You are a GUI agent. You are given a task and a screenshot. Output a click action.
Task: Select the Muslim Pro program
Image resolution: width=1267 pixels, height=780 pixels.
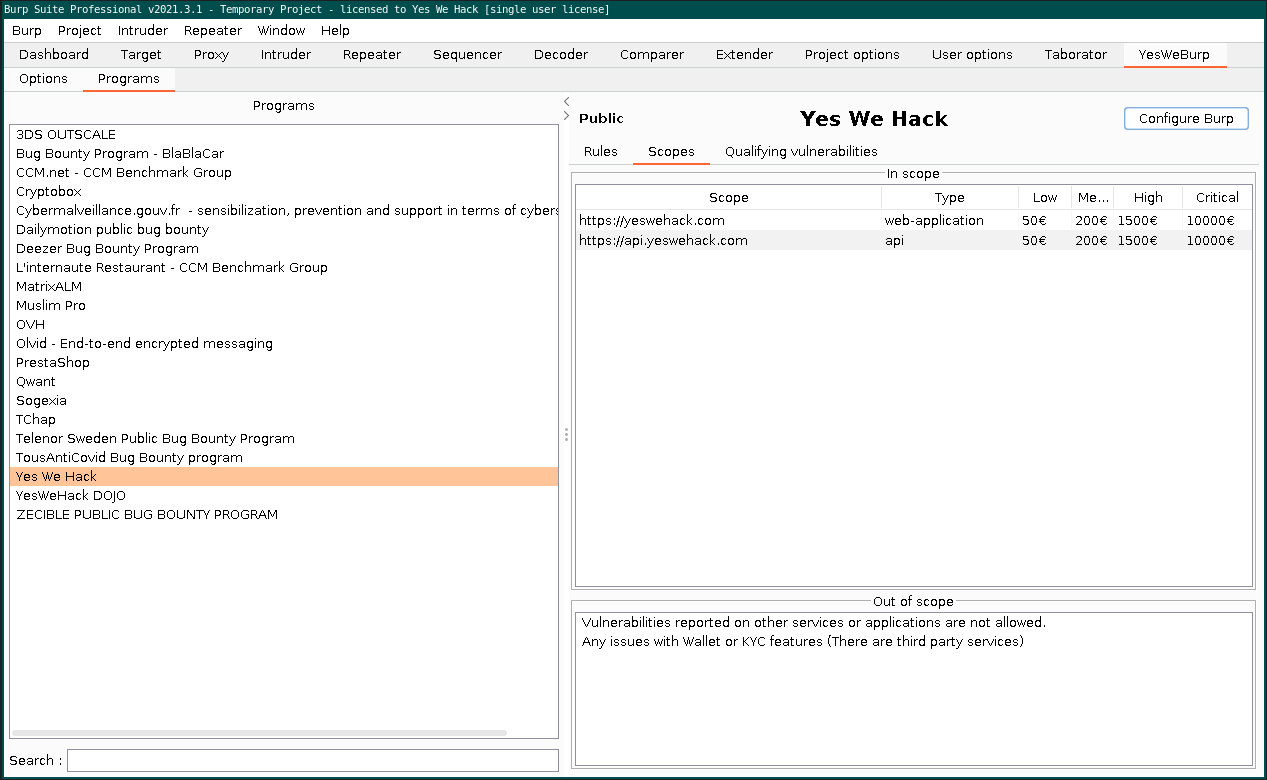coord(284,306)
